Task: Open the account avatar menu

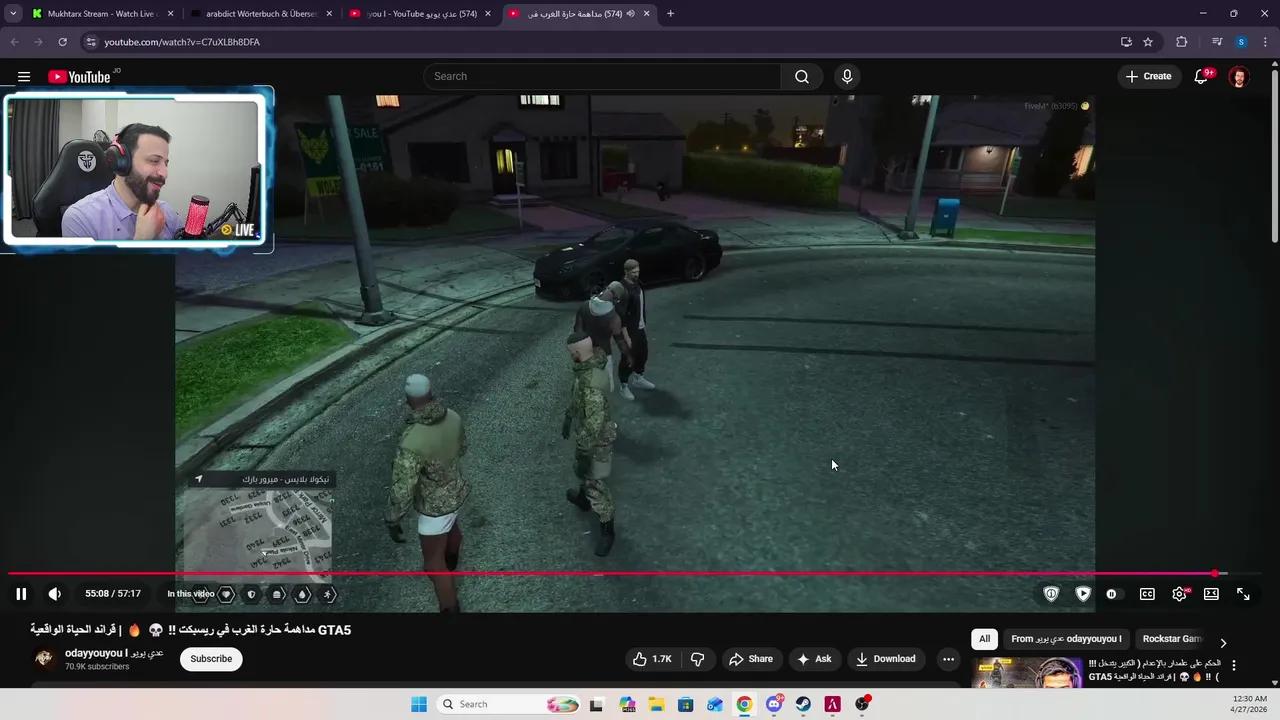Action: point(1238,77)
